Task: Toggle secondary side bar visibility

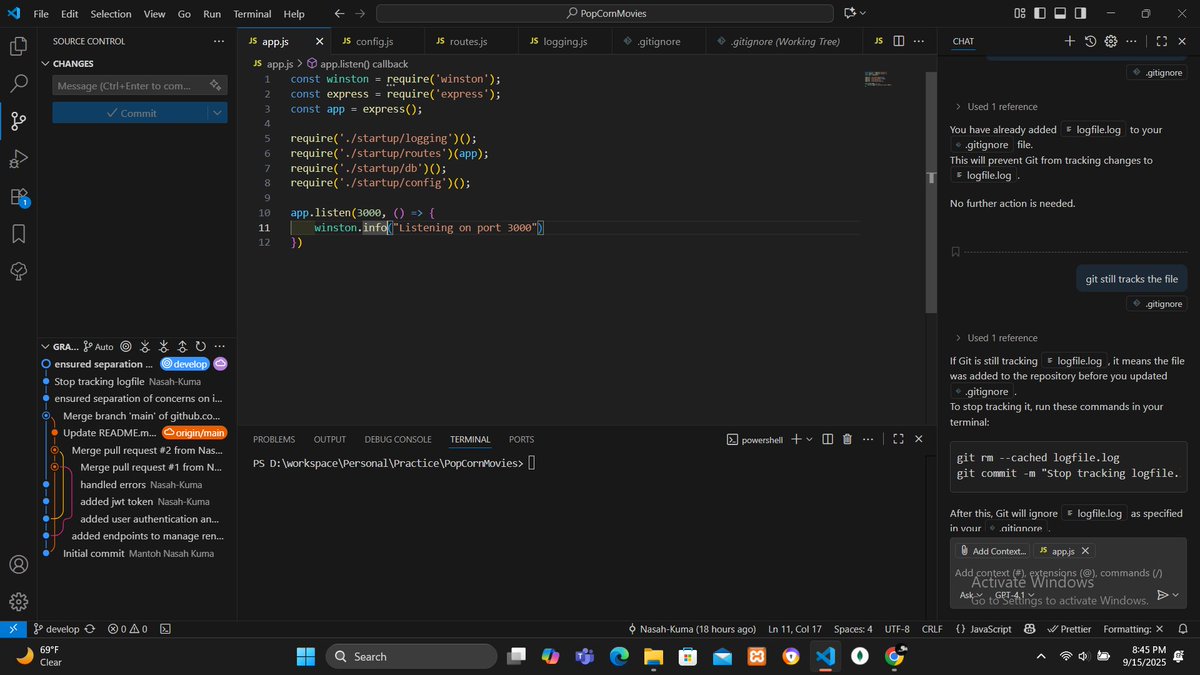Action: [1080, 14]
